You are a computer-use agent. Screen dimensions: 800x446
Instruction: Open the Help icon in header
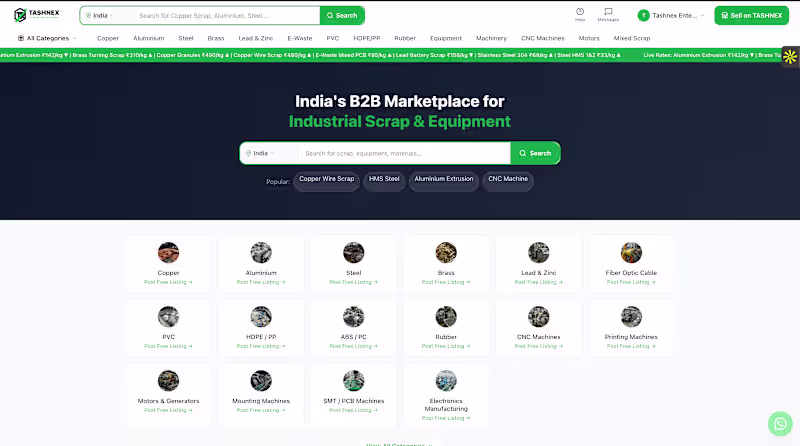point(580,14)
